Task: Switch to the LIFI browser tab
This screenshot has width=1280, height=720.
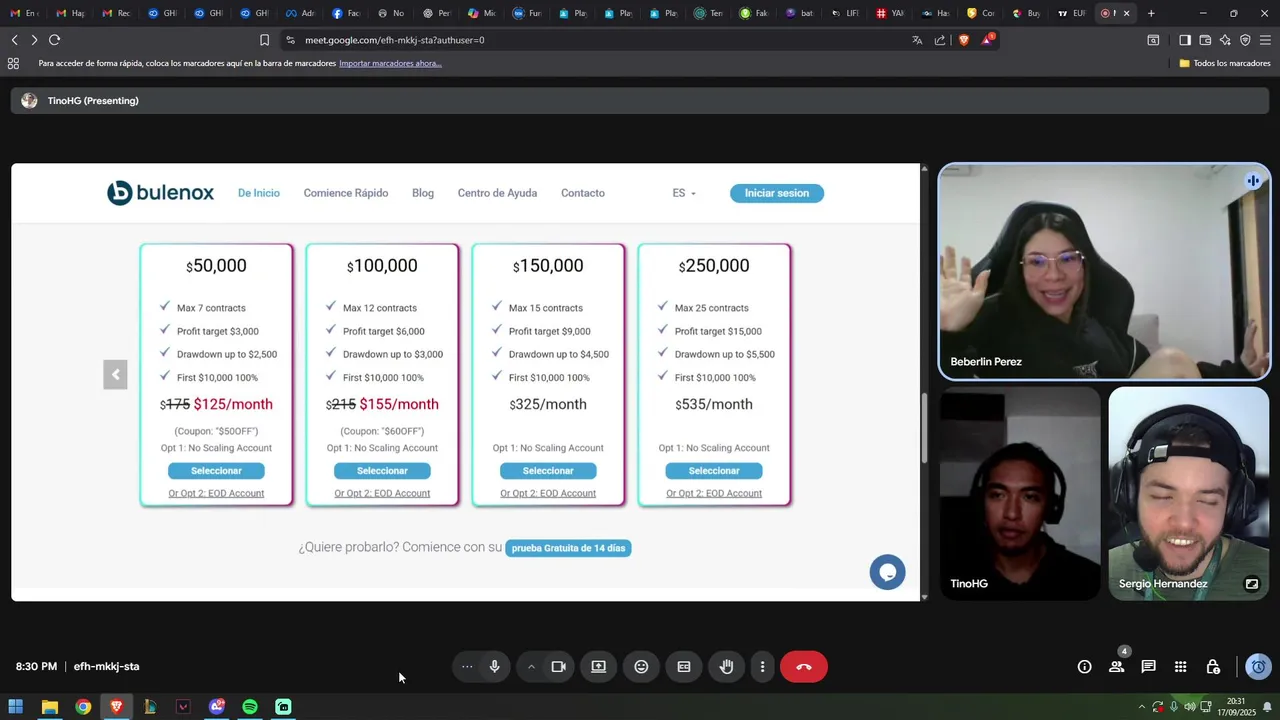Action: pos(845,13)
